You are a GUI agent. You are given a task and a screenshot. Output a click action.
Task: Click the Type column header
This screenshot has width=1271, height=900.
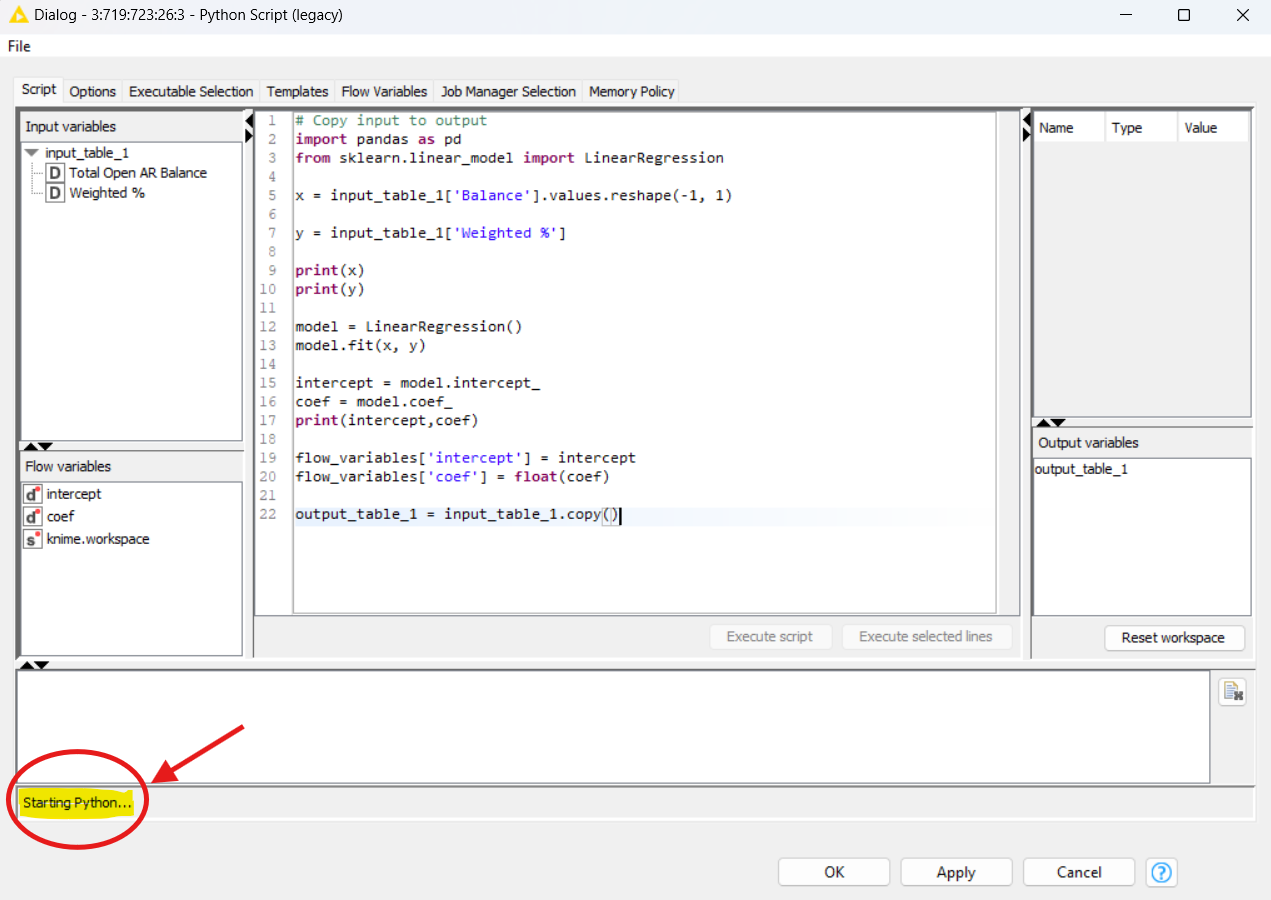(1140, 127)
